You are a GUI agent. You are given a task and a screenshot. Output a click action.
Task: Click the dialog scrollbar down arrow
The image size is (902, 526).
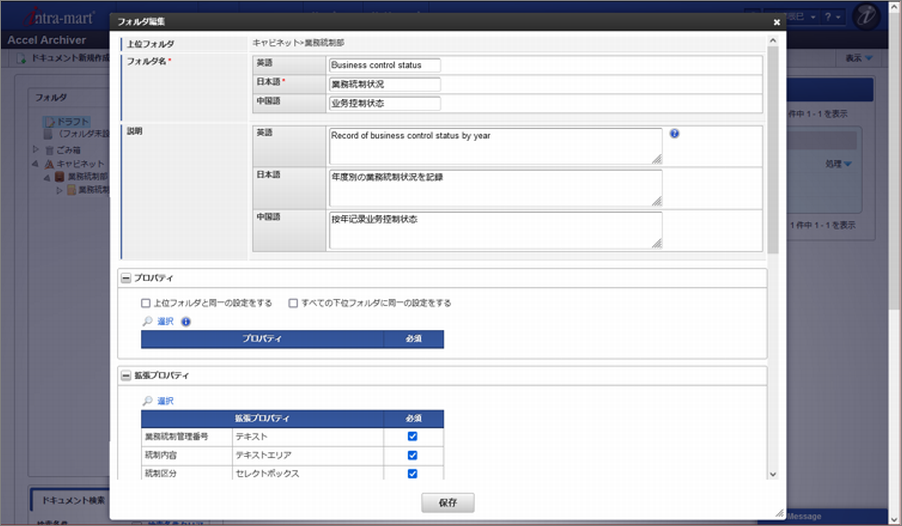[x=773, y=474]
